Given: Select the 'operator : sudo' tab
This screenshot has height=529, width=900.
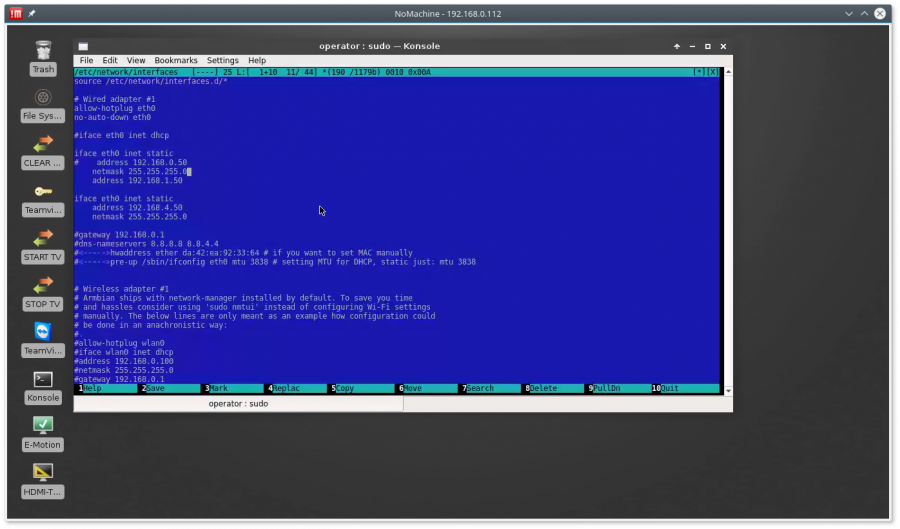Looking at the screenshot, I should [x=238, y=404].
